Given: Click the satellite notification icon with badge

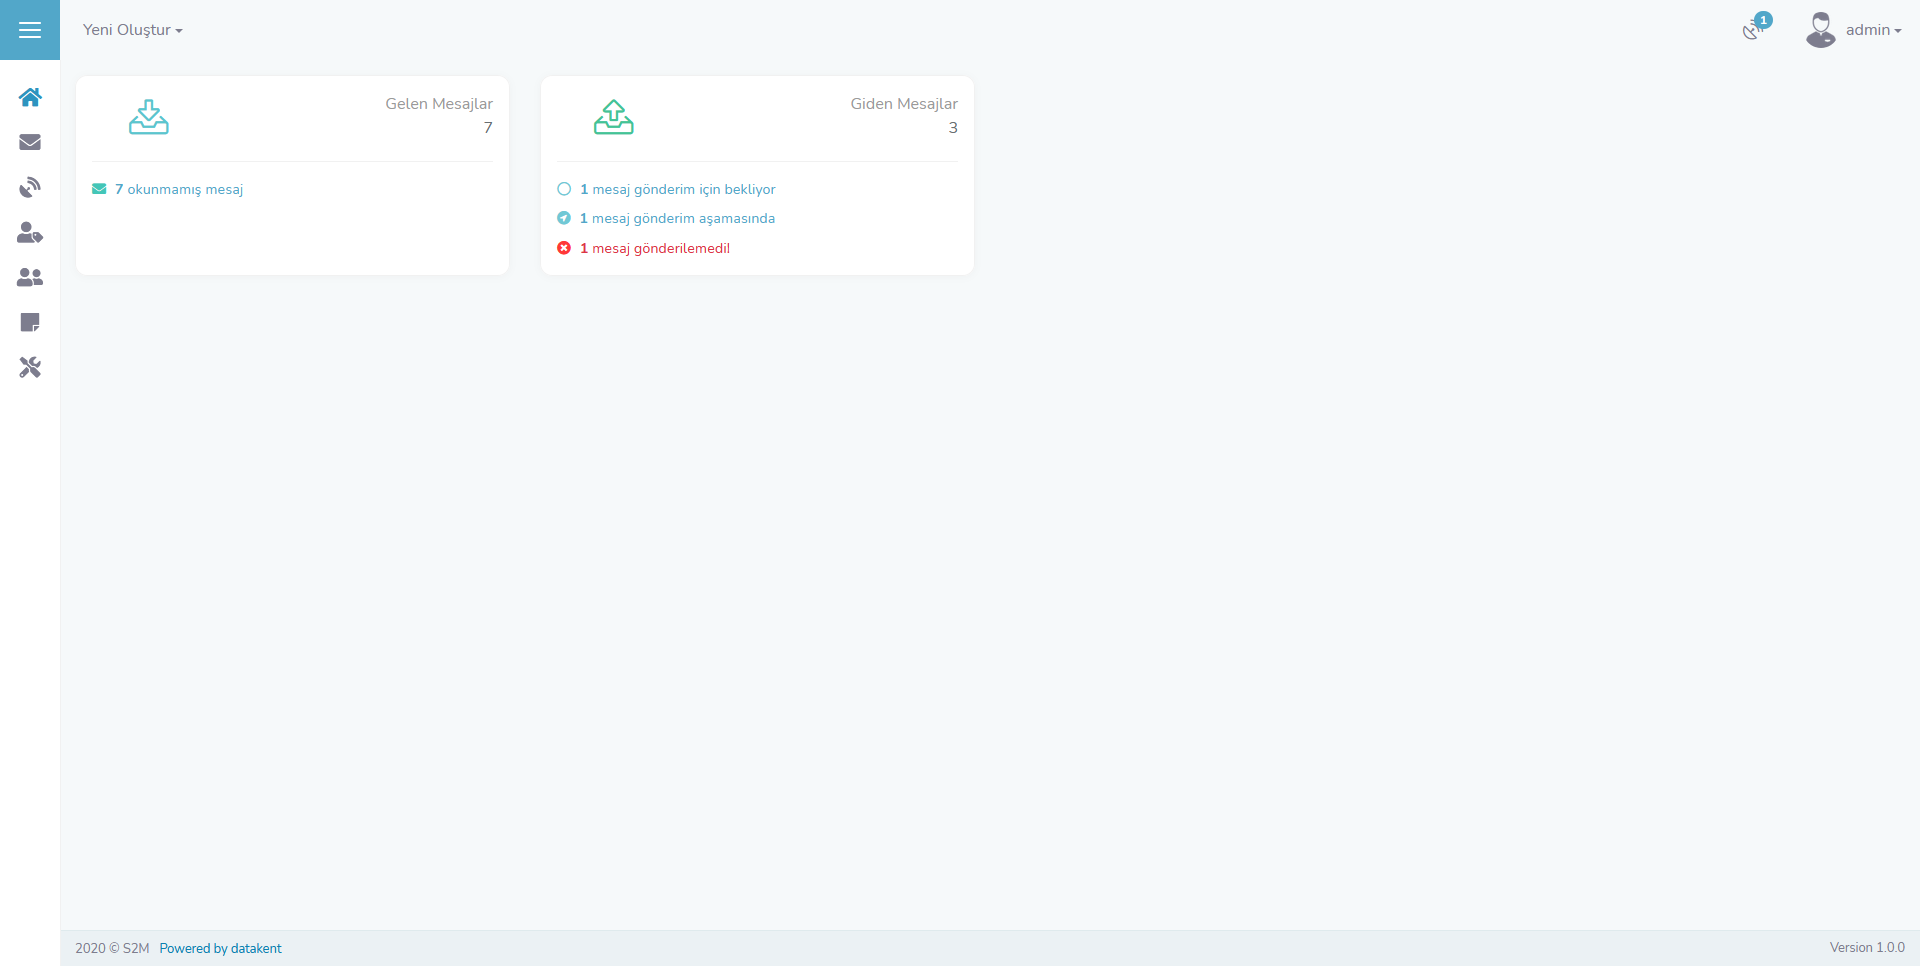Looking at the screenshot, I should (x=1753, y=29).
